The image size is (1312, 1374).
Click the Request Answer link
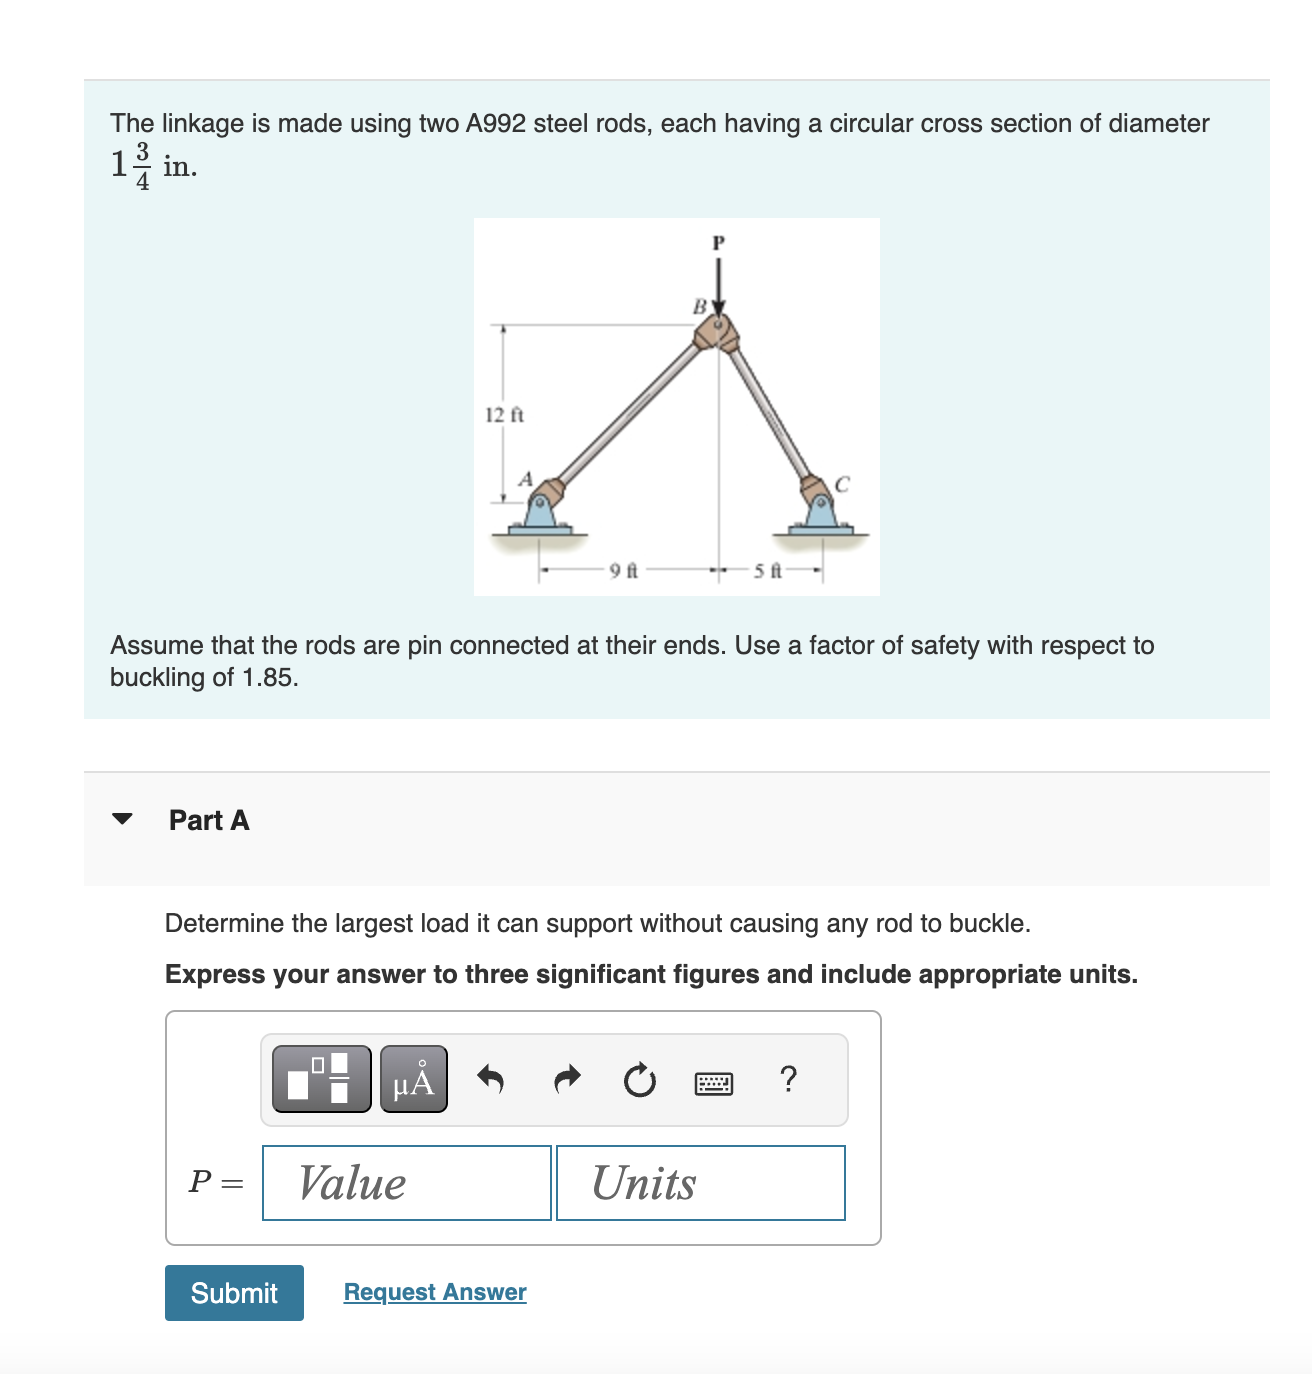pos(434,1291)
